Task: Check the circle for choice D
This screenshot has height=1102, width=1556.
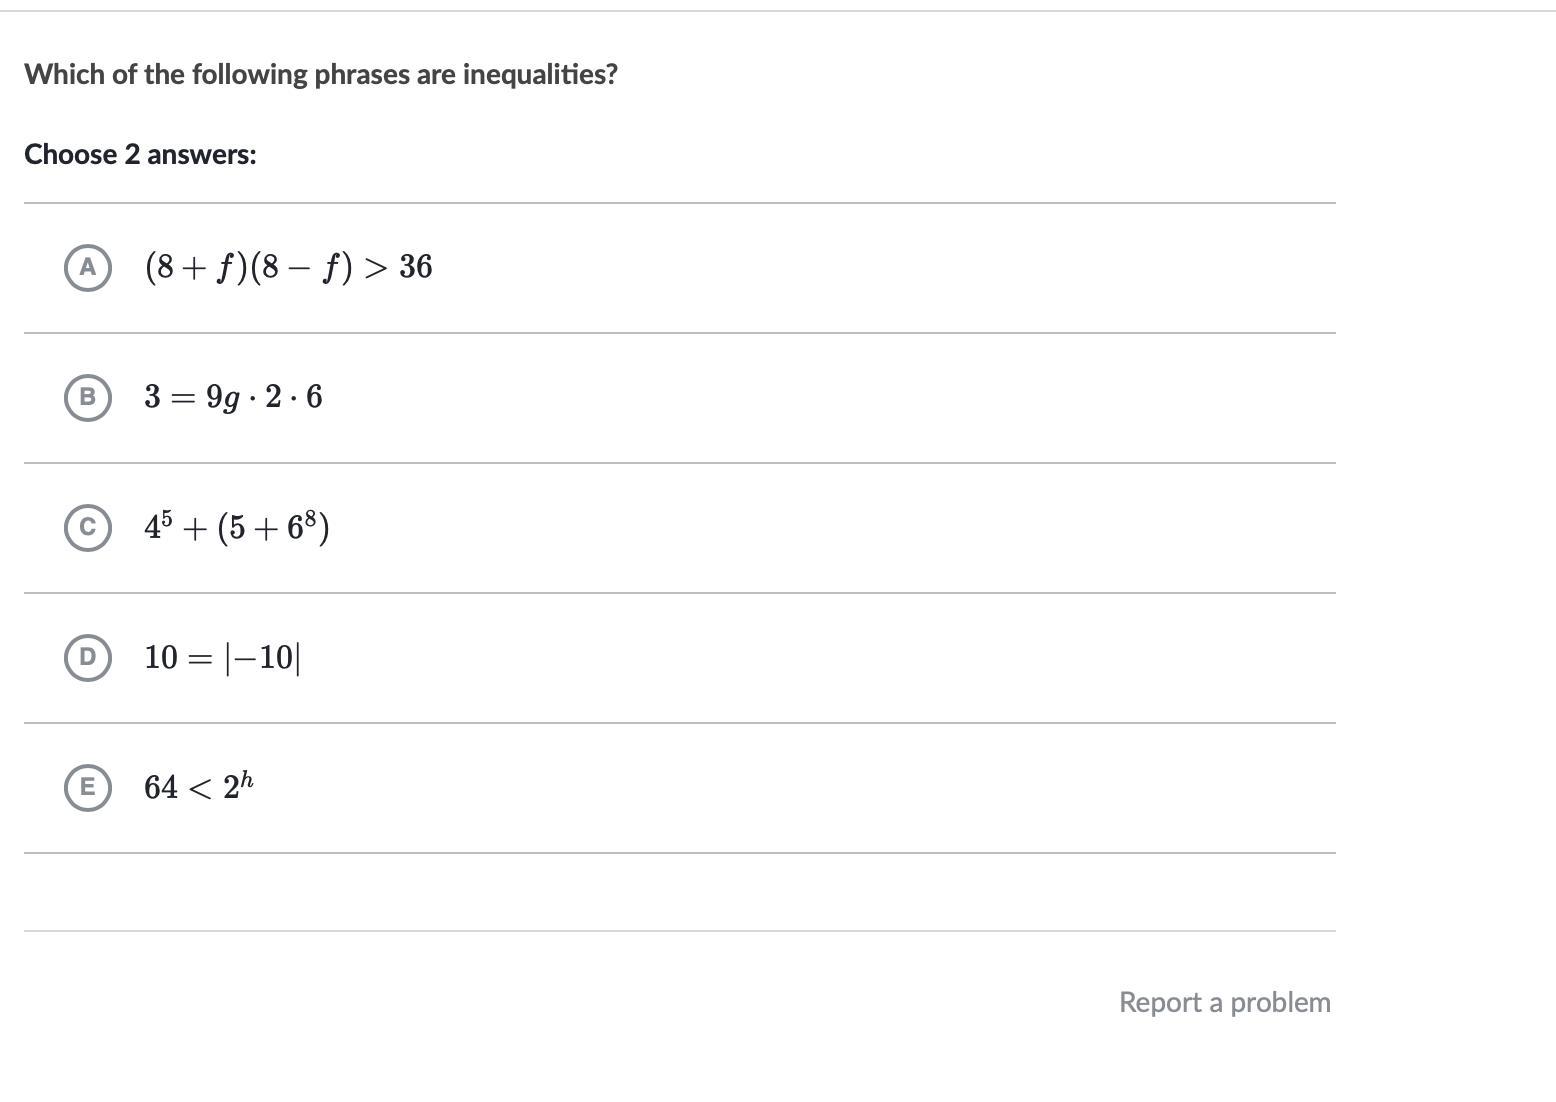Action: click(x=88, y=657)
